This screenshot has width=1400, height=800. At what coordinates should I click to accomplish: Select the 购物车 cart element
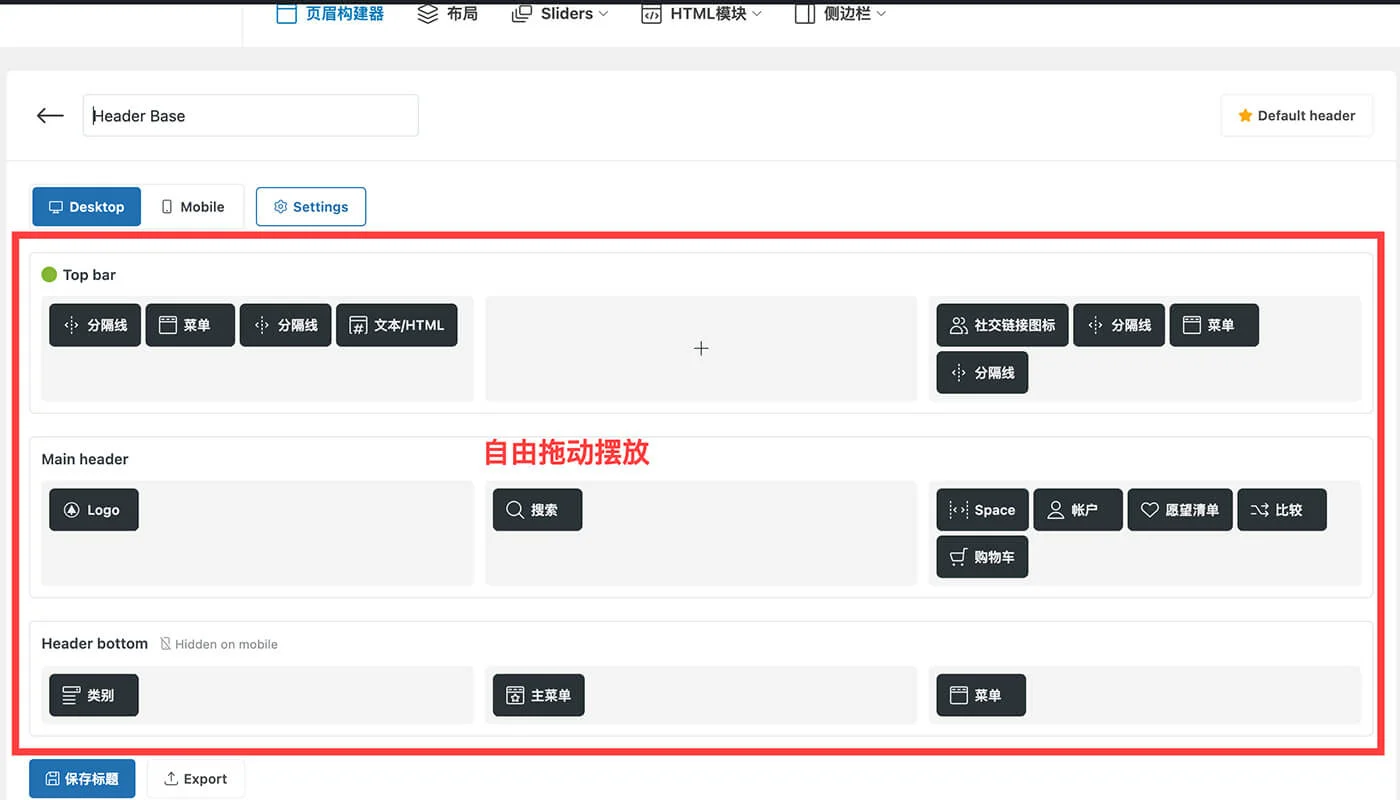[982, 557]
